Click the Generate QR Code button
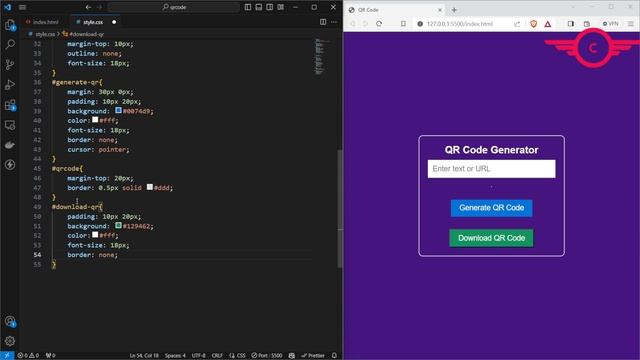Screen dimensions: 640x360 pyautogui.click(x=491, y=208)
